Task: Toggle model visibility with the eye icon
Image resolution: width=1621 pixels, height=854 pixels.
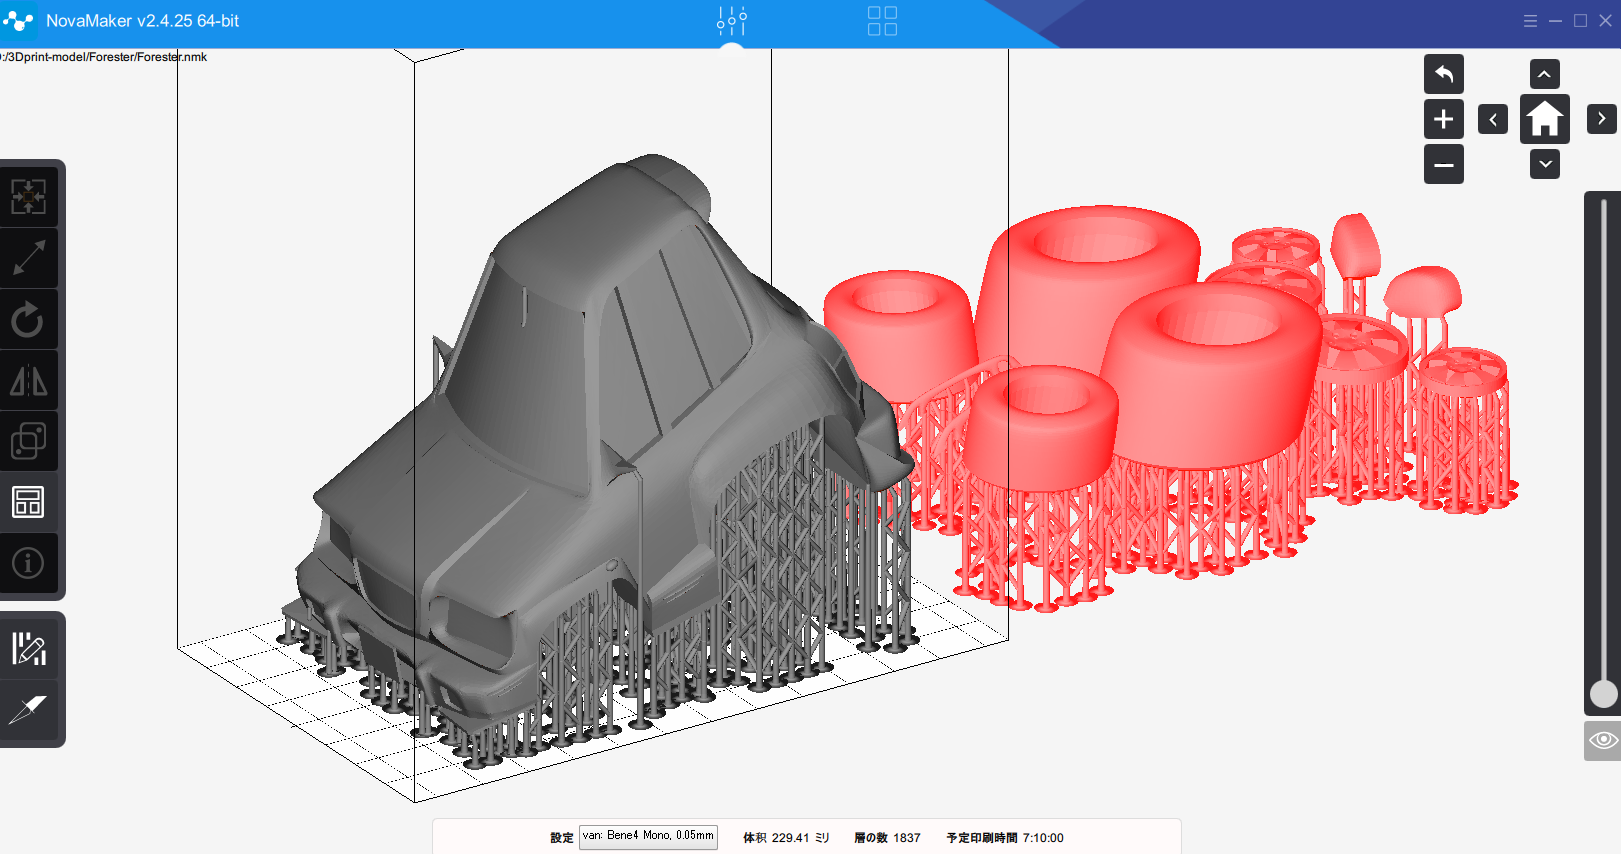Action: coord(1602,740)
